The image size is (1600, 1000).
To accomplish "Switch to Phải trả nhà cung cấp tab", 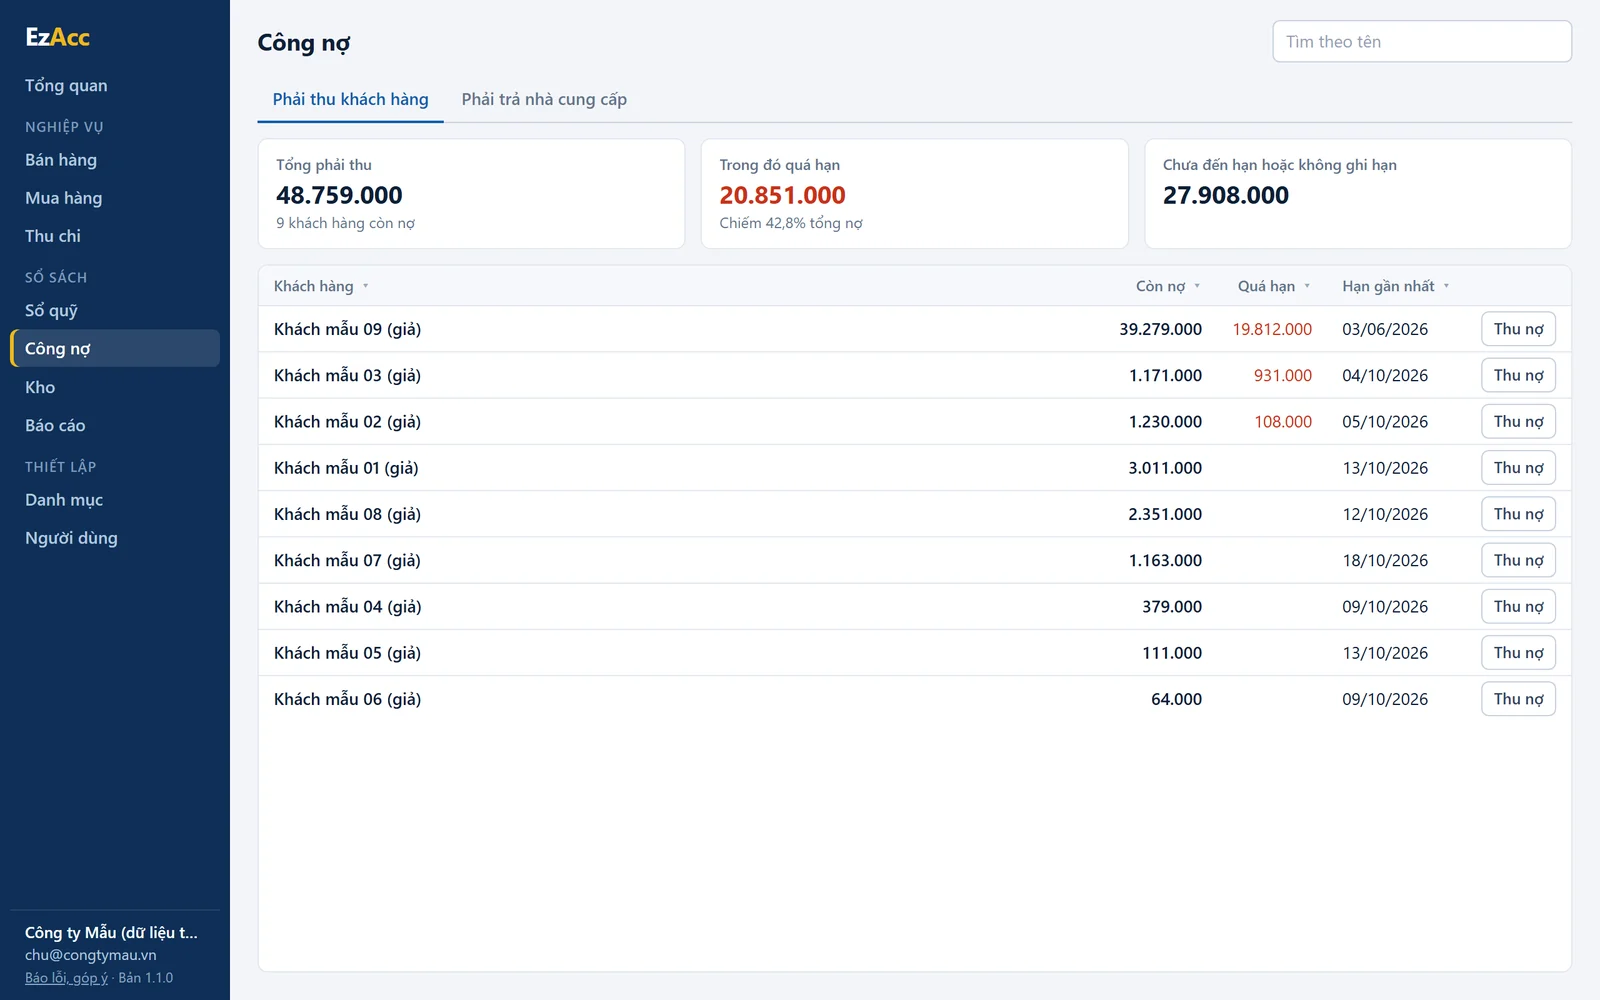I will [x=544, y=99].
